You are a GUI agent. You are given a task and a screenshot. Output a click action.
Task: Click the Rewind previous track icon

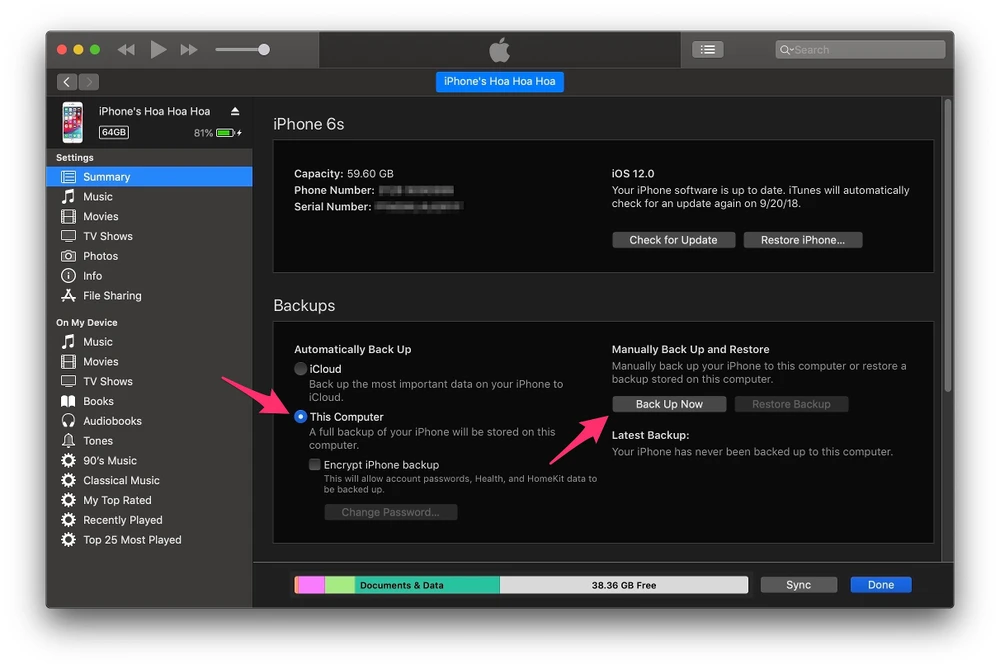pos(126,49)
